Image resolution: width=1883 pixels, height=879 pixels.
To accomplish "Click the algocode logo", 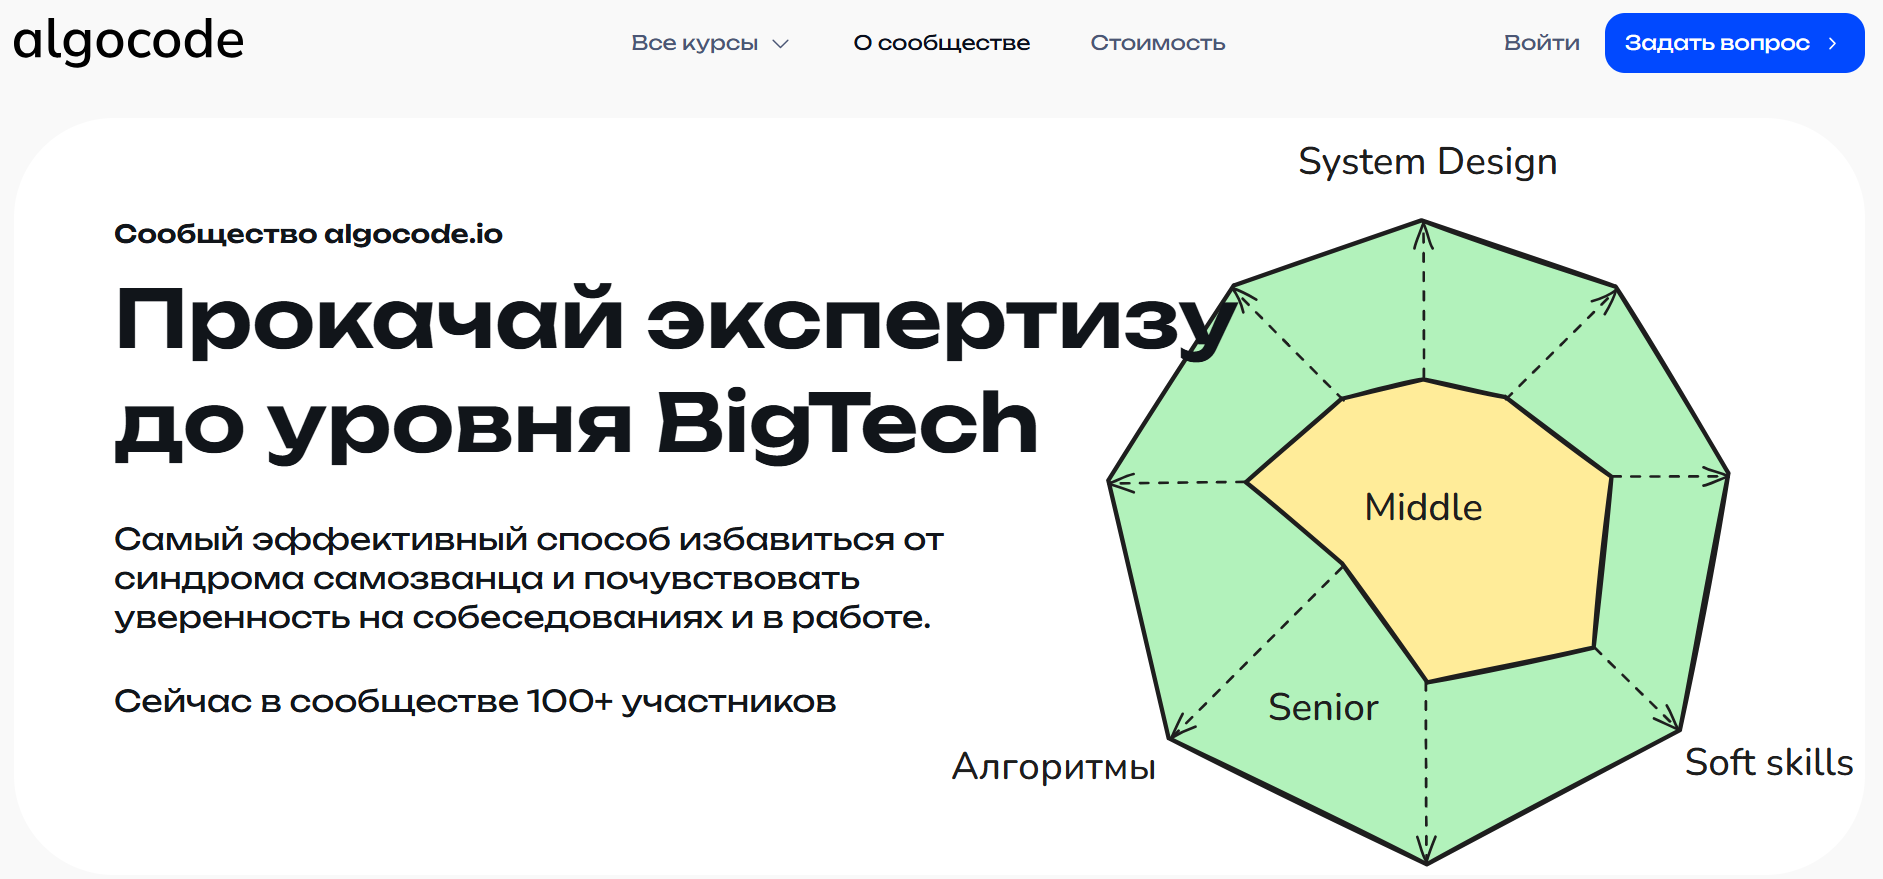I will (128, 40).
